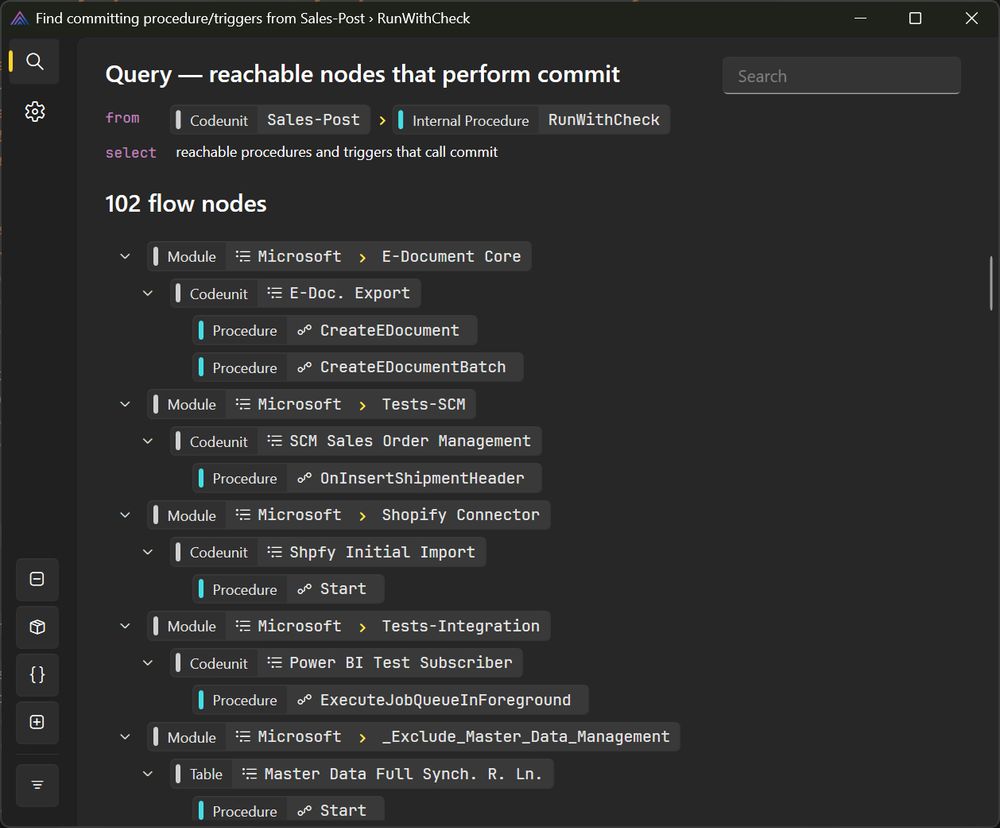The height and width of the screenshot is (828, 1000).
Task: Click the 'E-Document Core' module name
Action: click(x=452, y=256)
